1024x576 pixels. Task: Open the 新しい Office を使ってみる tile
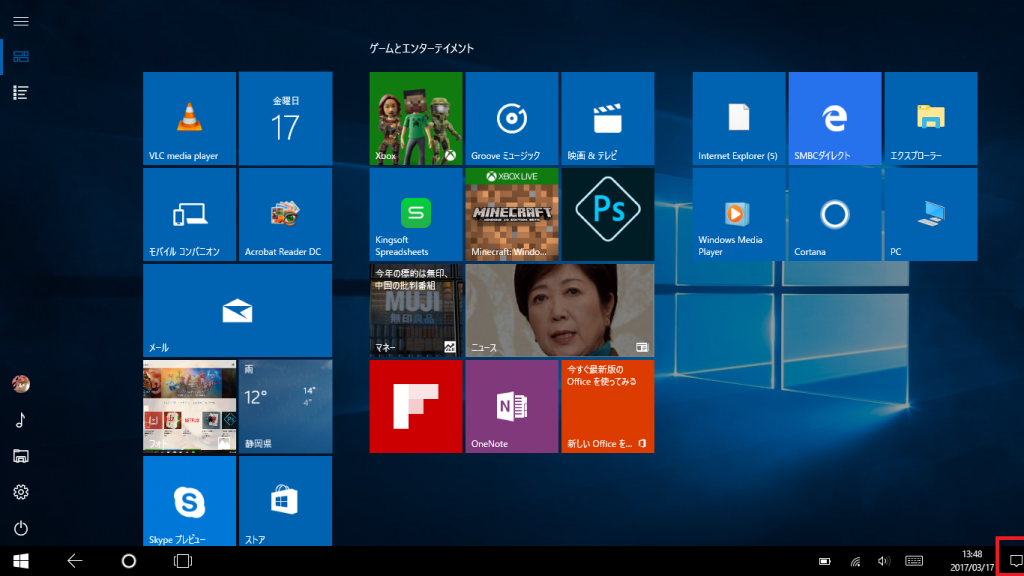coord(608,405)
